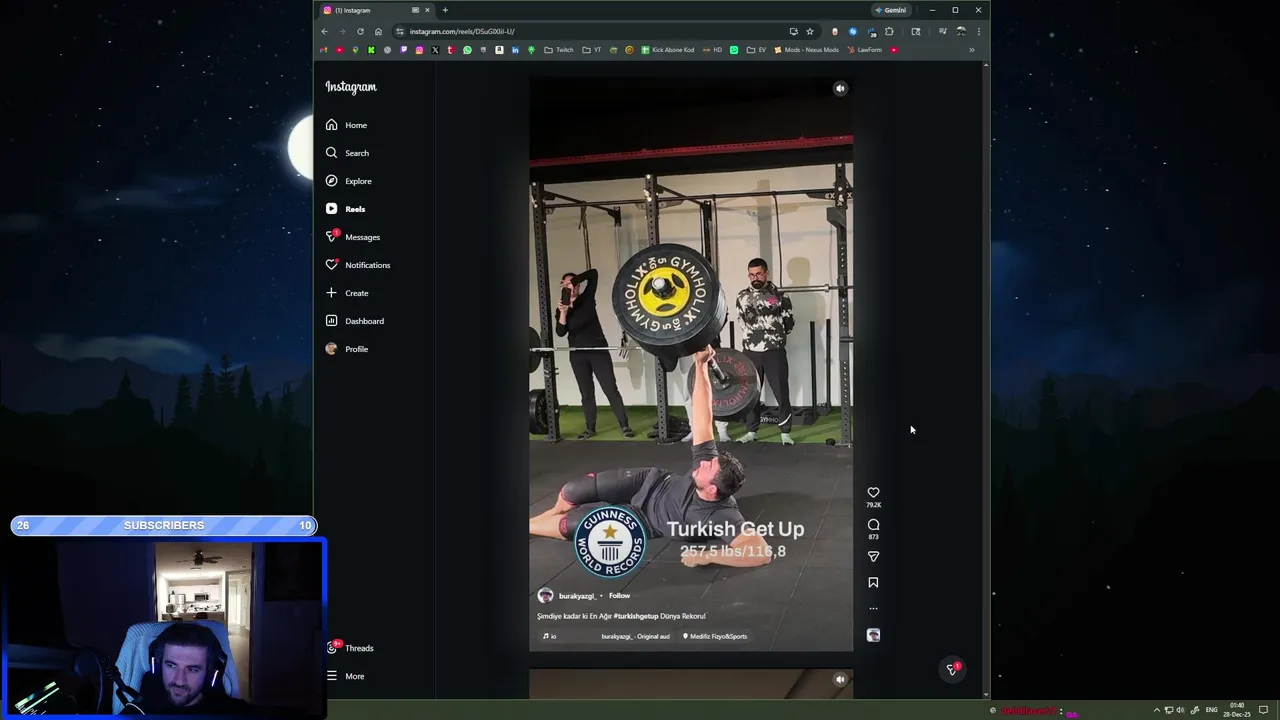Click the Instagram logo
The image size is (1280, 720).
(351, 87)
